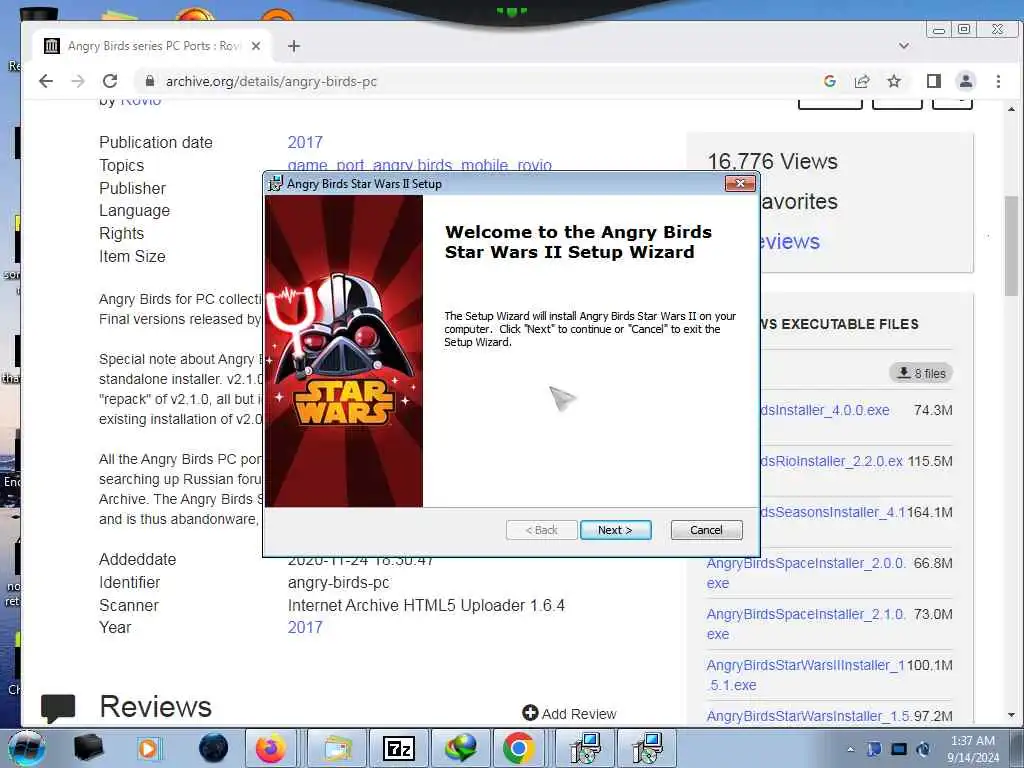Open a new Chrome tab

pyautogui.click(x=294, y=46)
